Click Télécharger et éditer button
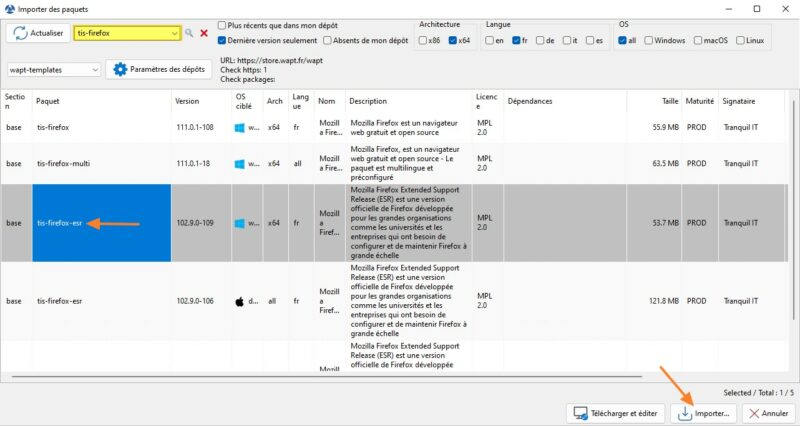Image resolution: width=800 pixels, height=426 pixels. point(616,413)
